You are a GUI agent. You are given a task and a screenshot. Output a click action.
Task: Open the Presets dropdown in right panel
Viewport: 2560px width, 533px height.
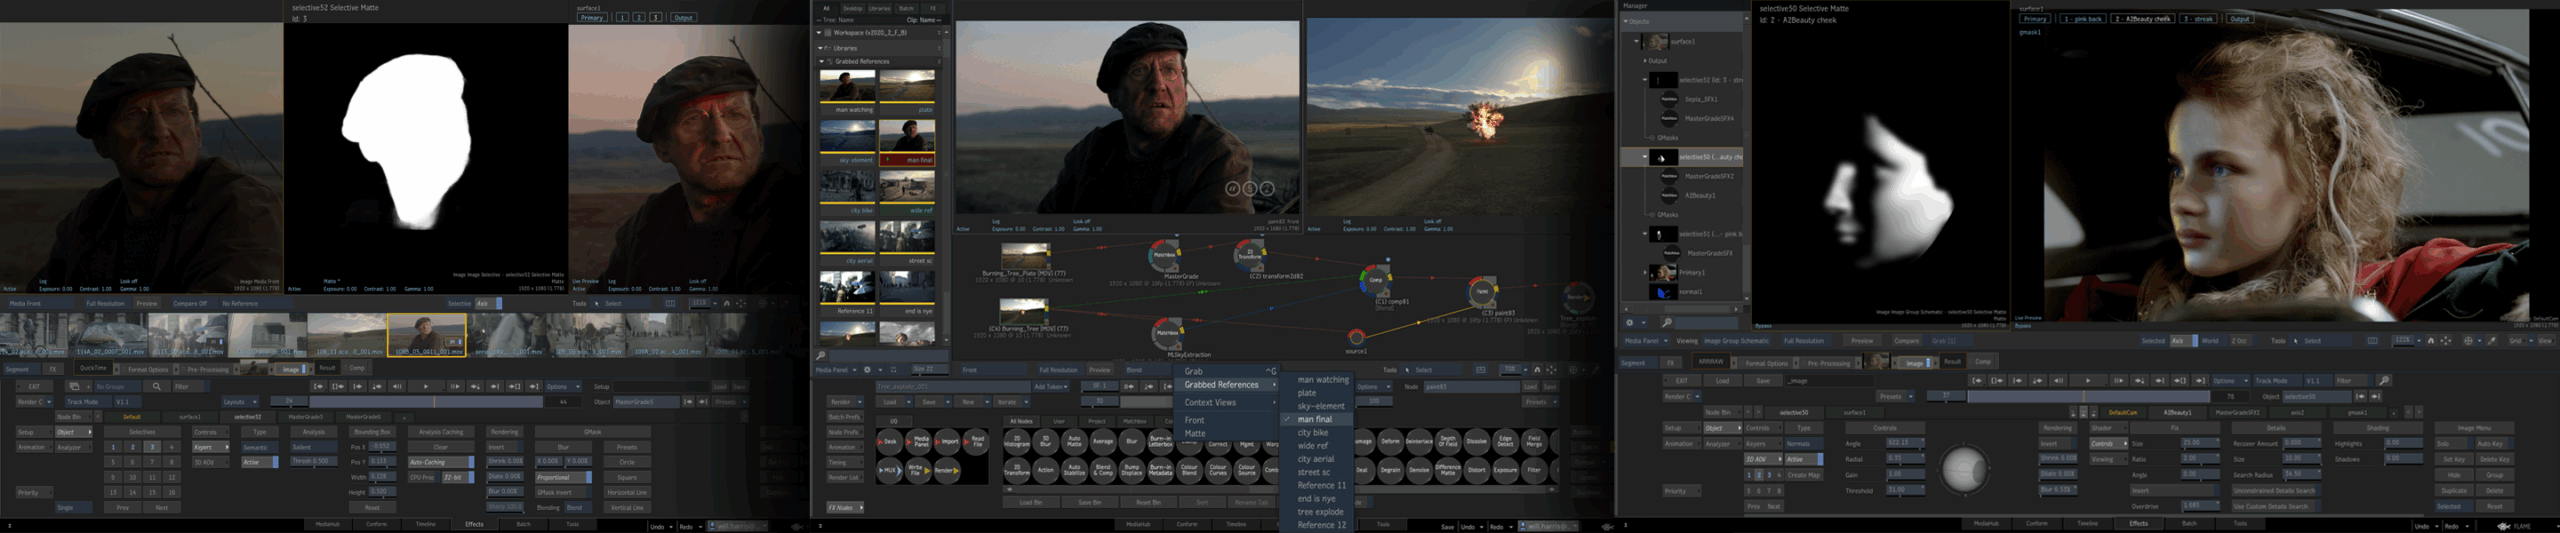click(x=1895, y=397)
